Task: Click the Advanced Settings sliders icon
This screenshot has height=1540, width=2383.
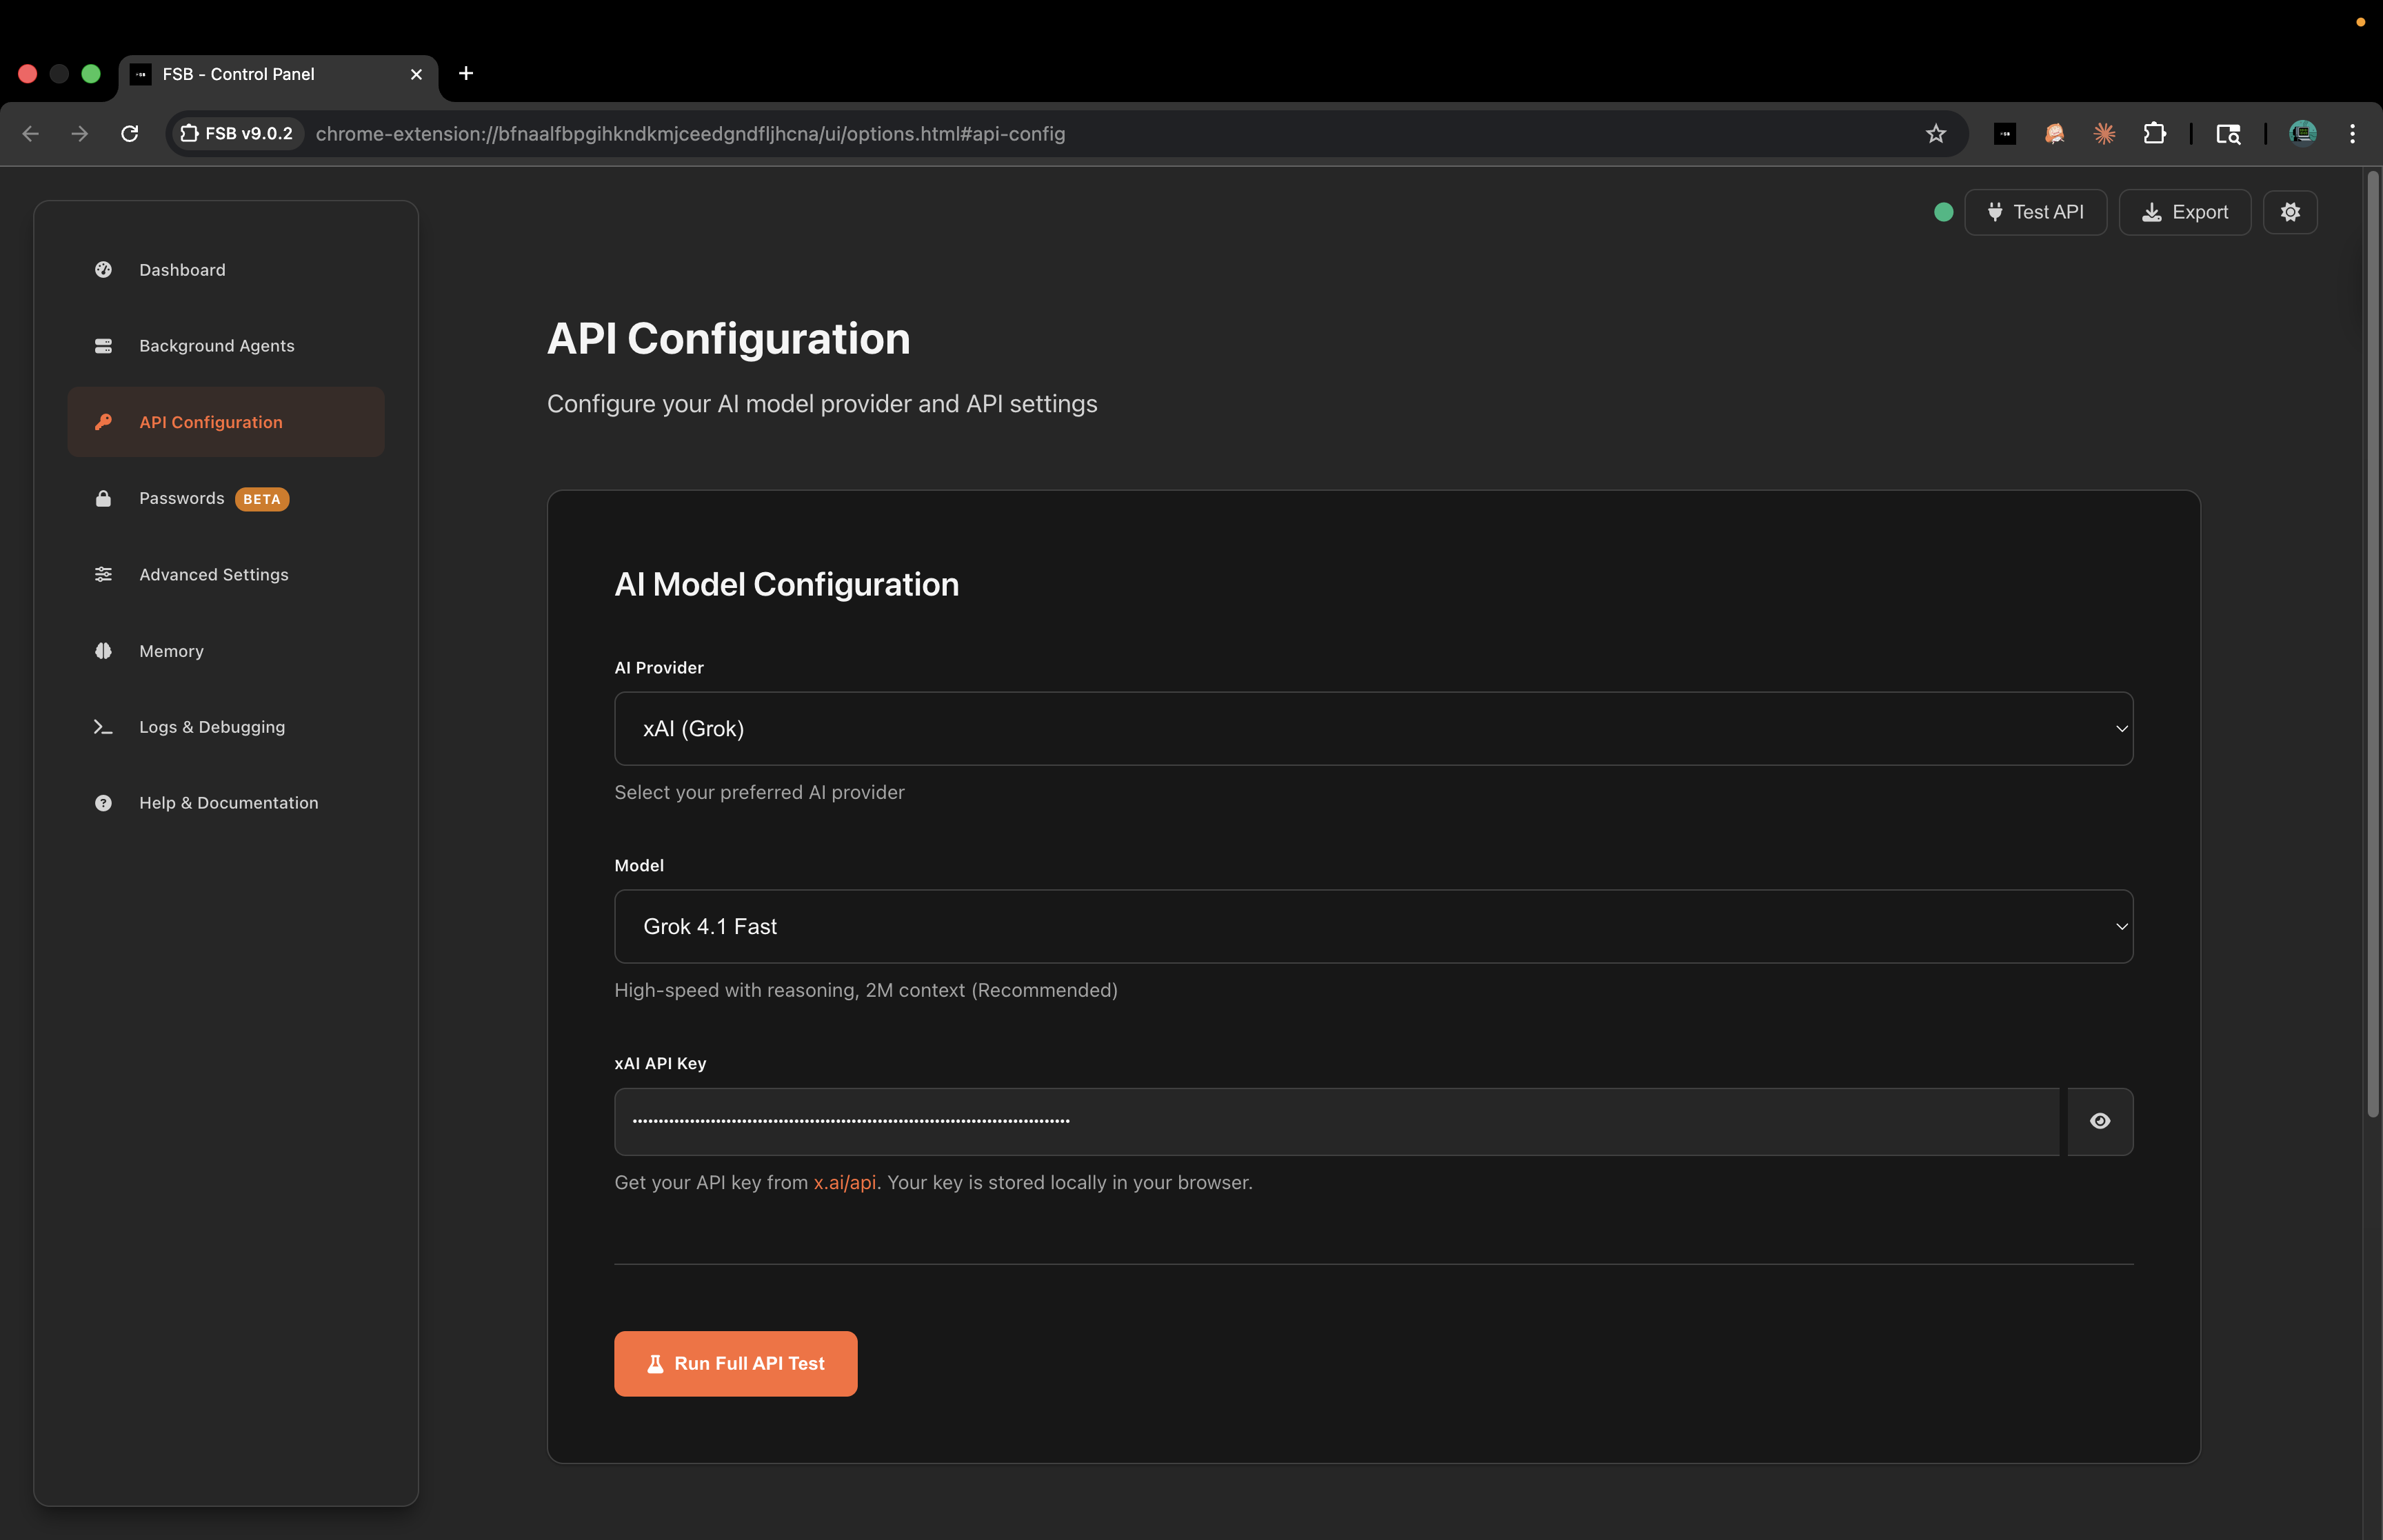Action: [103, 575]
